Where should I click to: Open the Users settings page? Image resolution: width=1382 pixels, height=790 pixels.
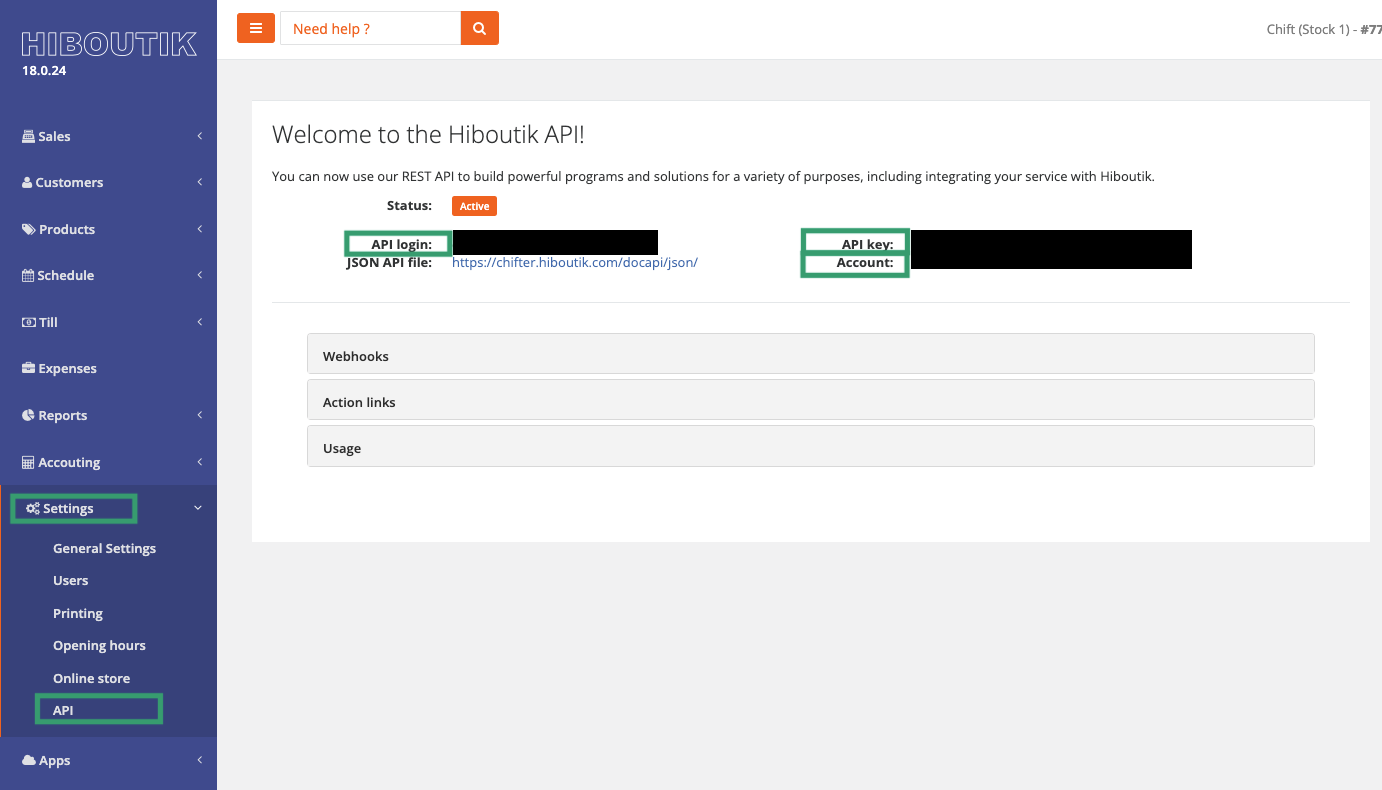(71, 580)
